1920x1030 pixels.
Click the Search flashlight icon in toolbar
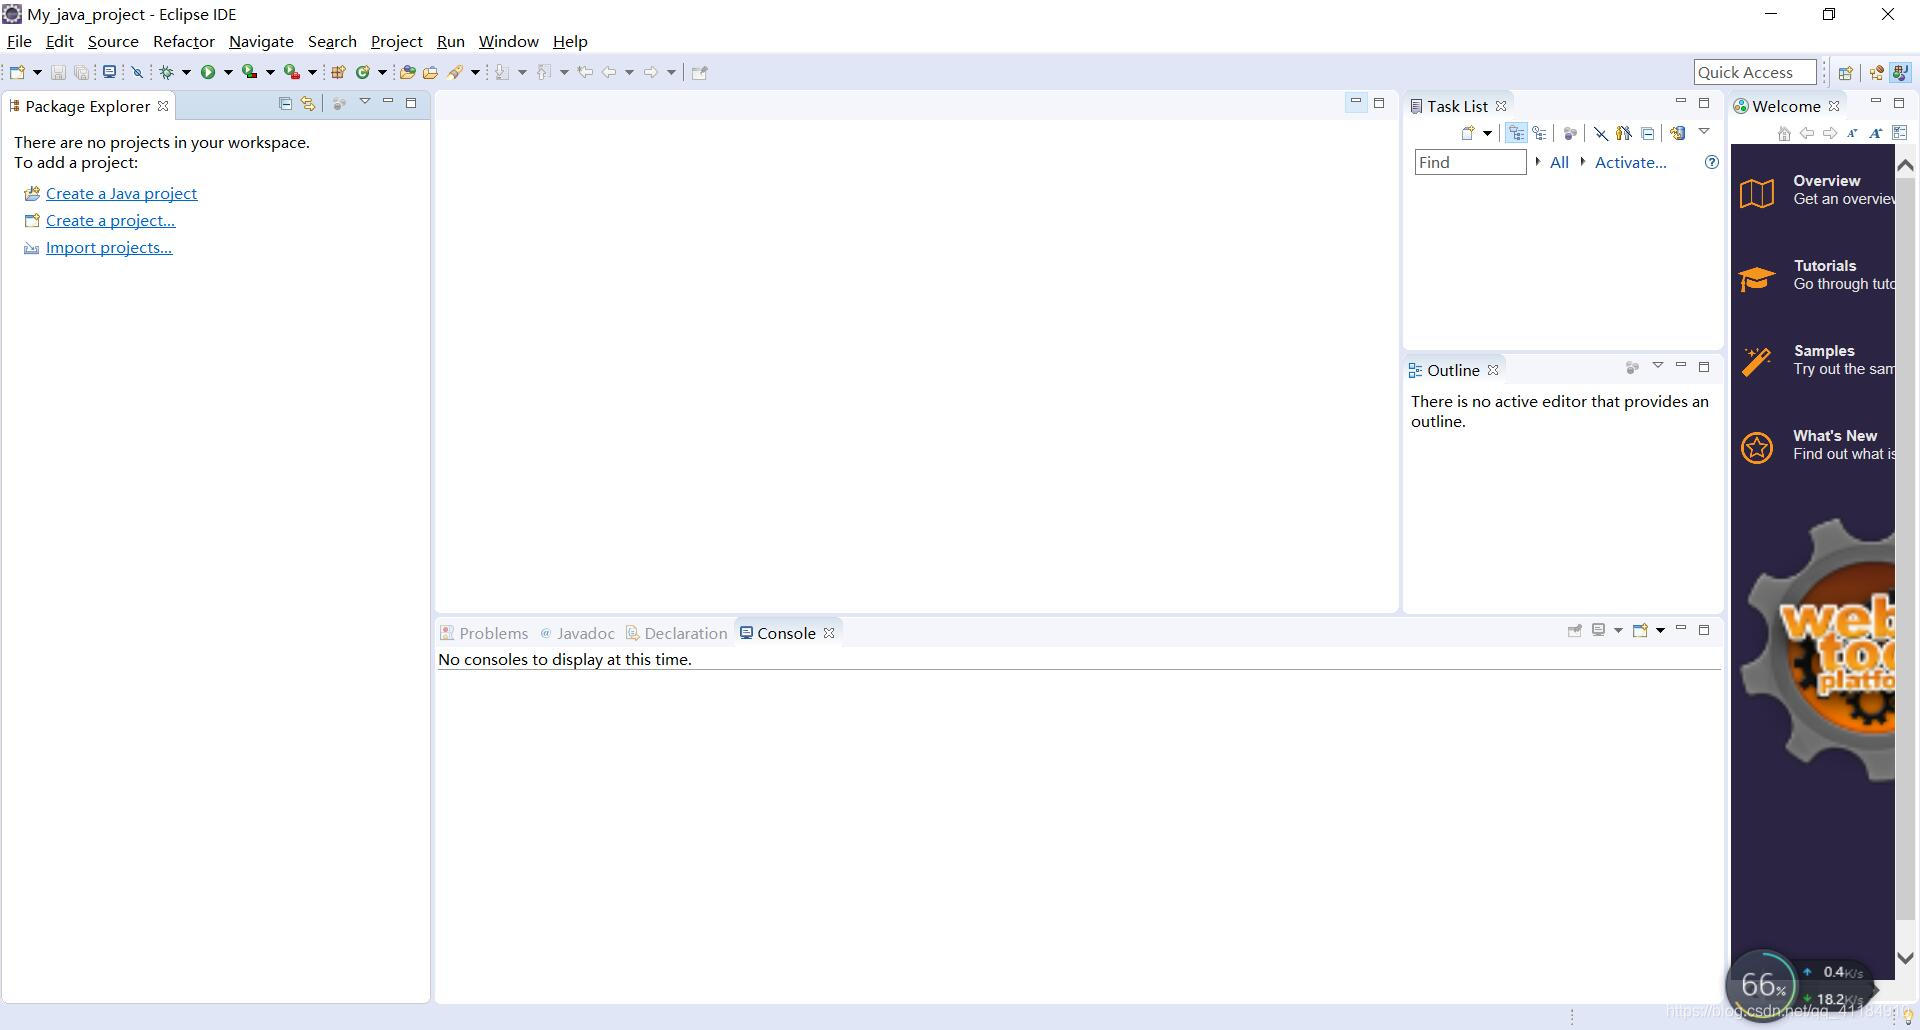click(456, 72)
